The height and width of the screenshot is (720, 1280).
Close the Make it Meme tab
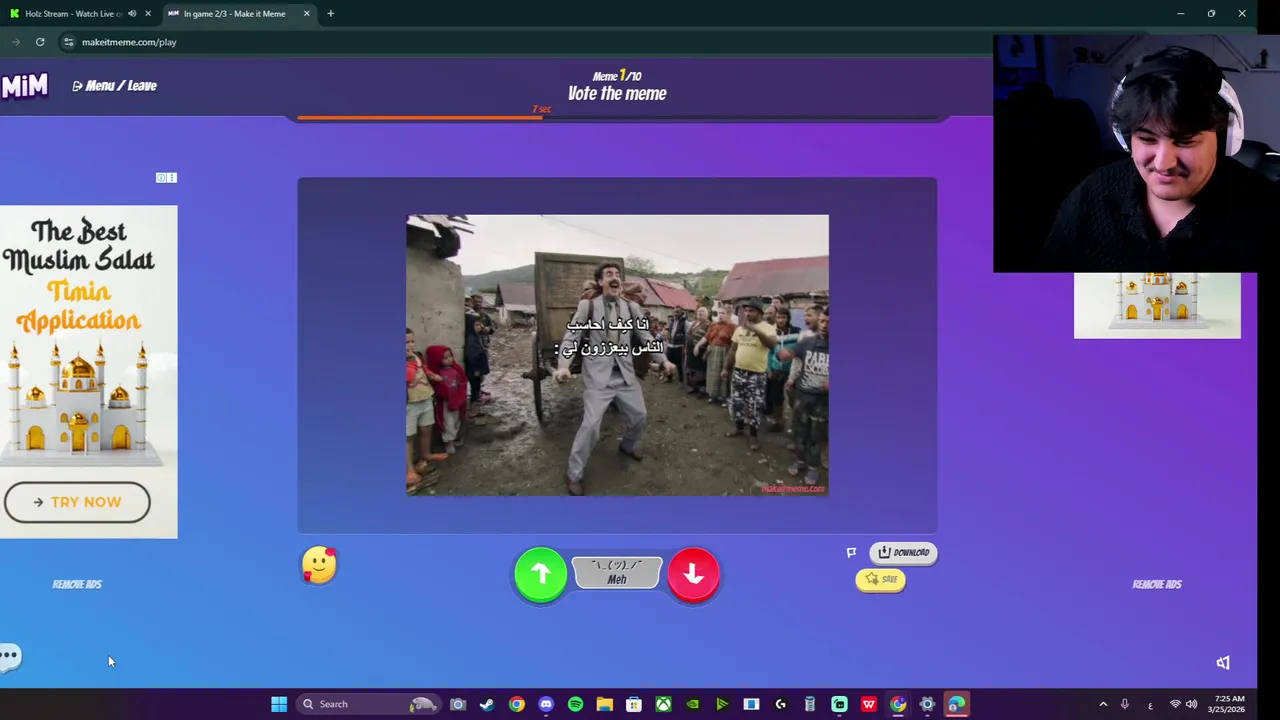click(x=306, y=14)
